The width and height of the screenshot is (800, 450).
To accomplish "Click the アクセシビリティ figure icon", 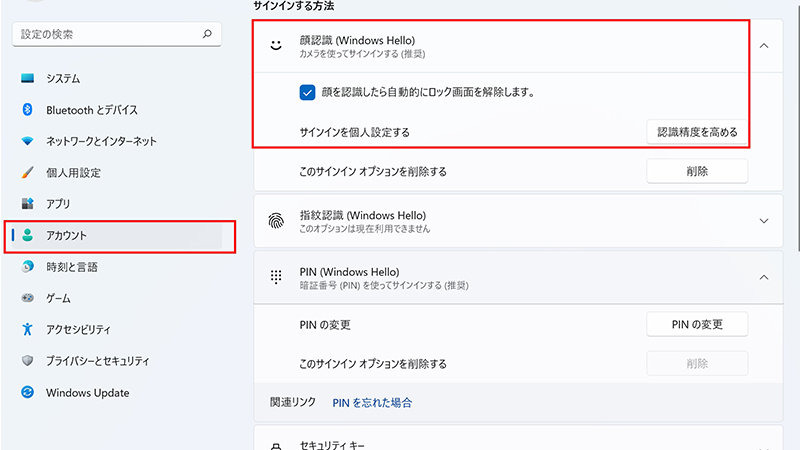I will [28, 329].
